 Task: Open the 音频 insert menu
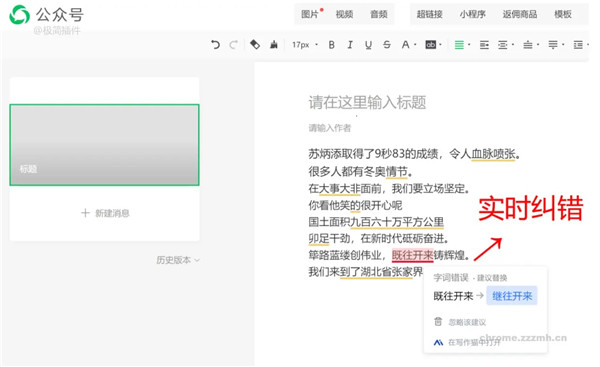[379, 14]
